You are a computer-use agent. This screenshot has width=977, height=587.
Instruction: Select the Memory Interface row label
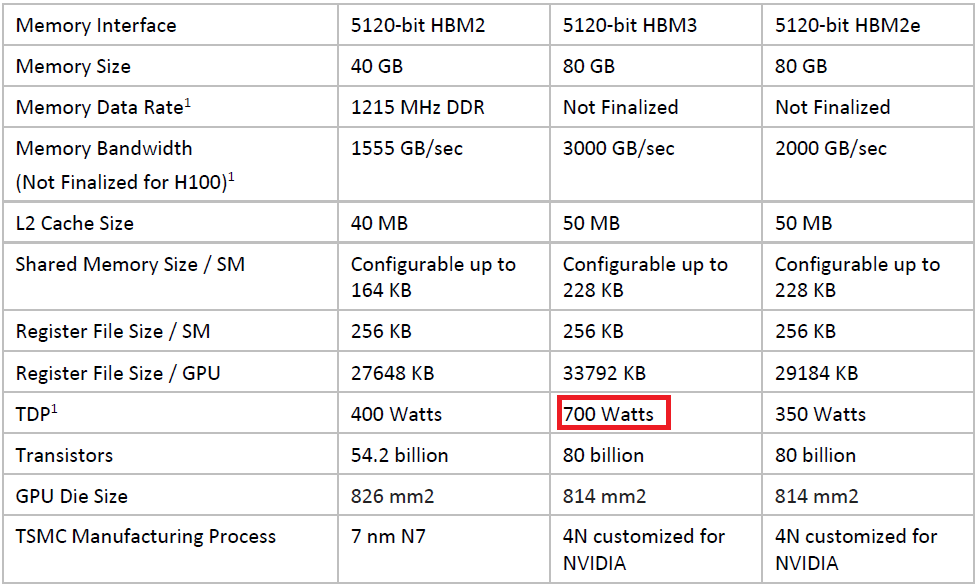click(96, 25)
